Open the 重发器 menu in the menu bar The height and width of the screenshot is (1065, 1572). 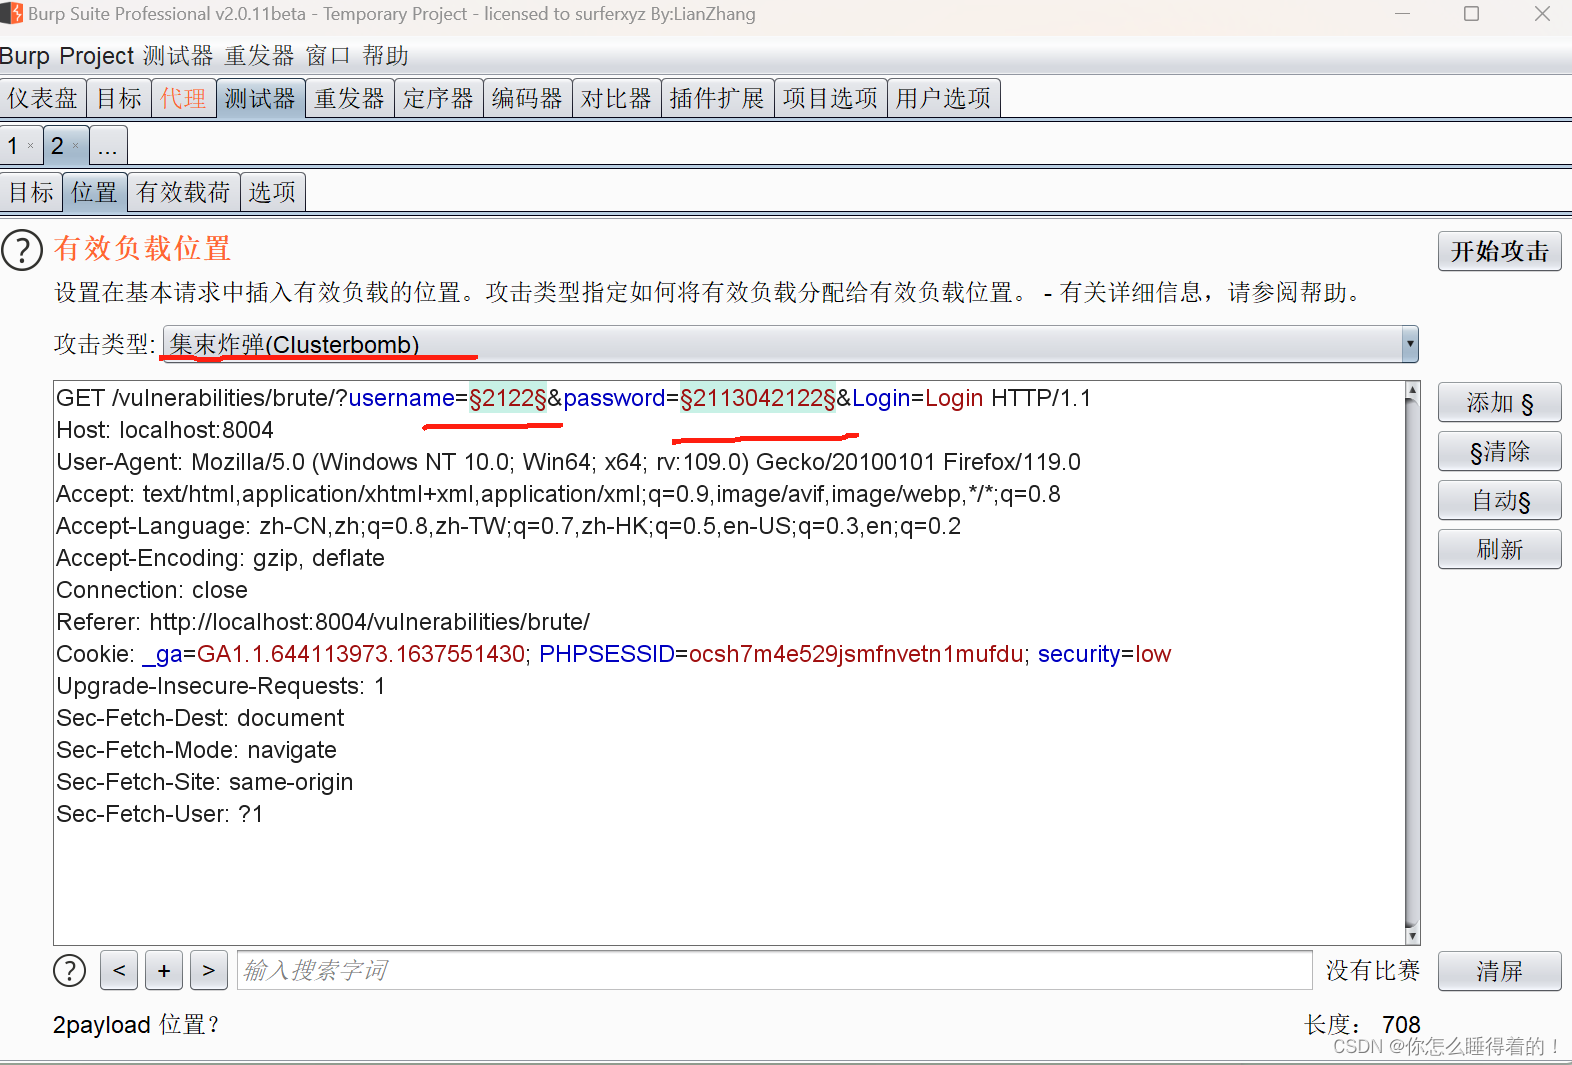point(259,56)
